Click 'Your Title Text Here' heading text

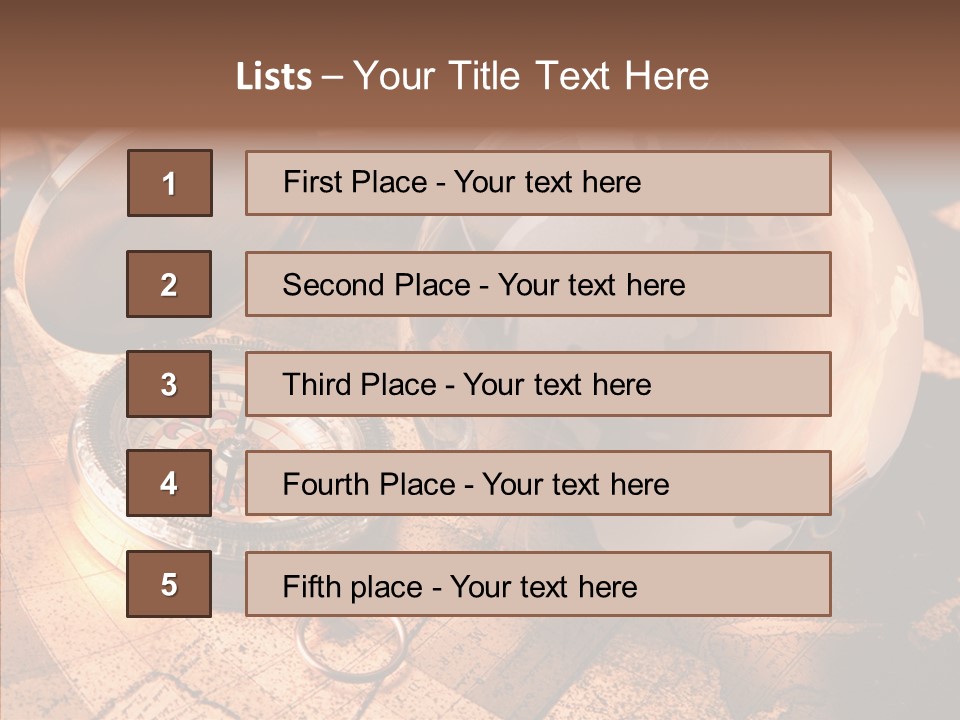531,77
